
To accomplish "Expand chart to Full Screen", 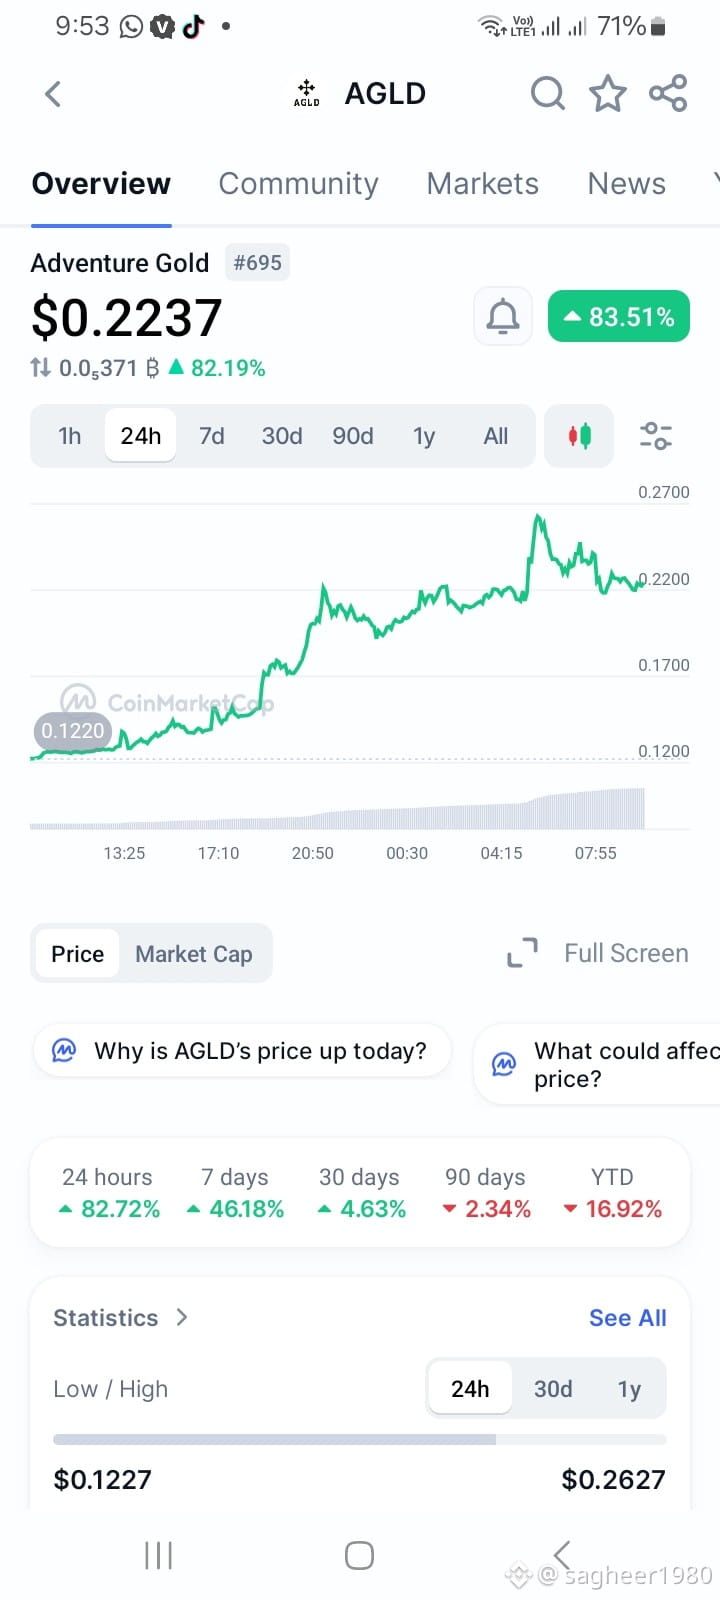I will tap(598, 953).
